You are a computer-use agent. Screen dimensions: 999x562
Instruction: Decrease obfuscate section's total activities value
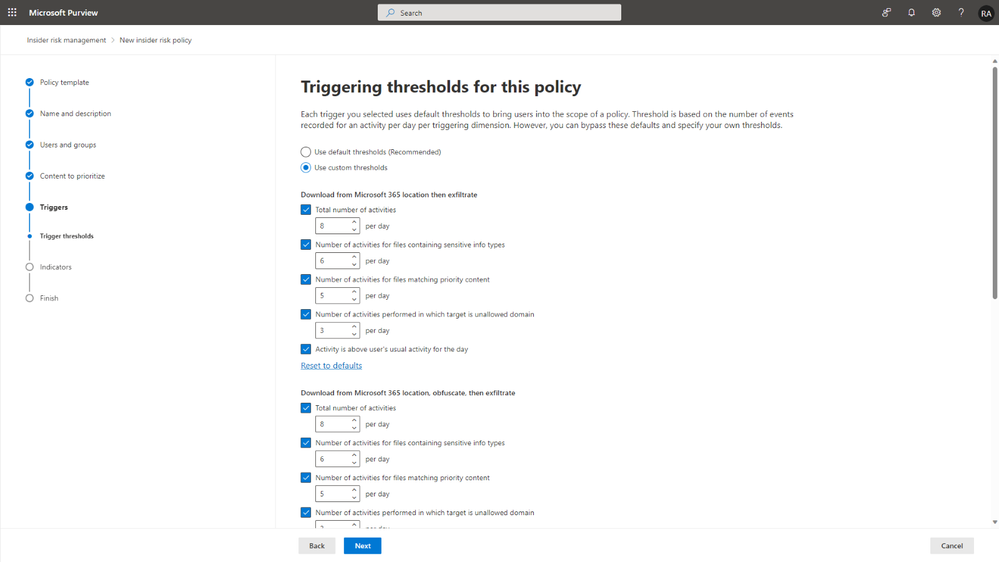[354, 428]
